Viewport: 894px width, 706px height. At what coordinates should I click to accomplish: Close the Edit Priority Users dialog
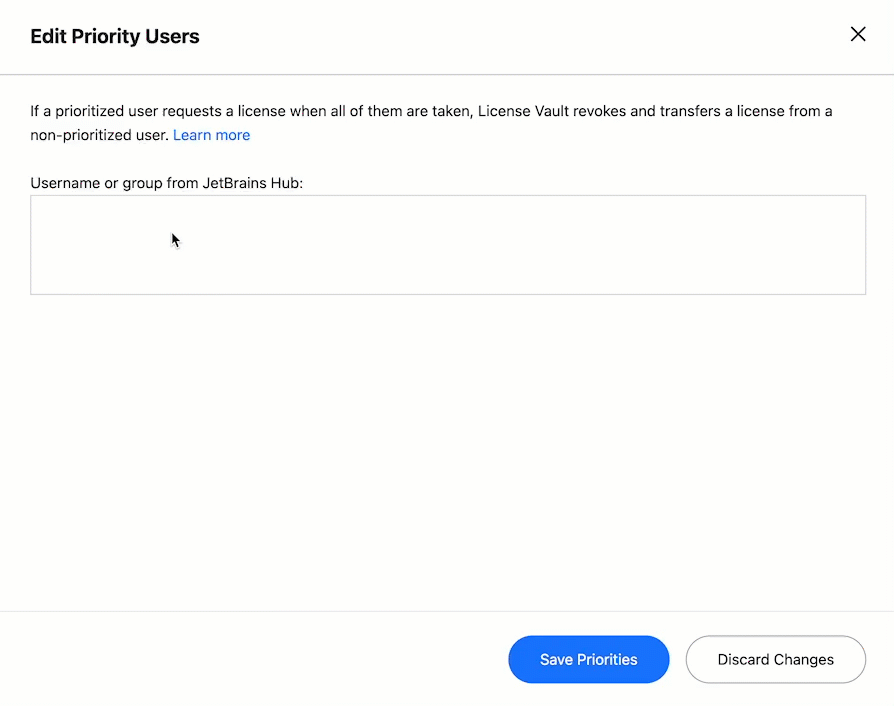[x=858, y=34]
